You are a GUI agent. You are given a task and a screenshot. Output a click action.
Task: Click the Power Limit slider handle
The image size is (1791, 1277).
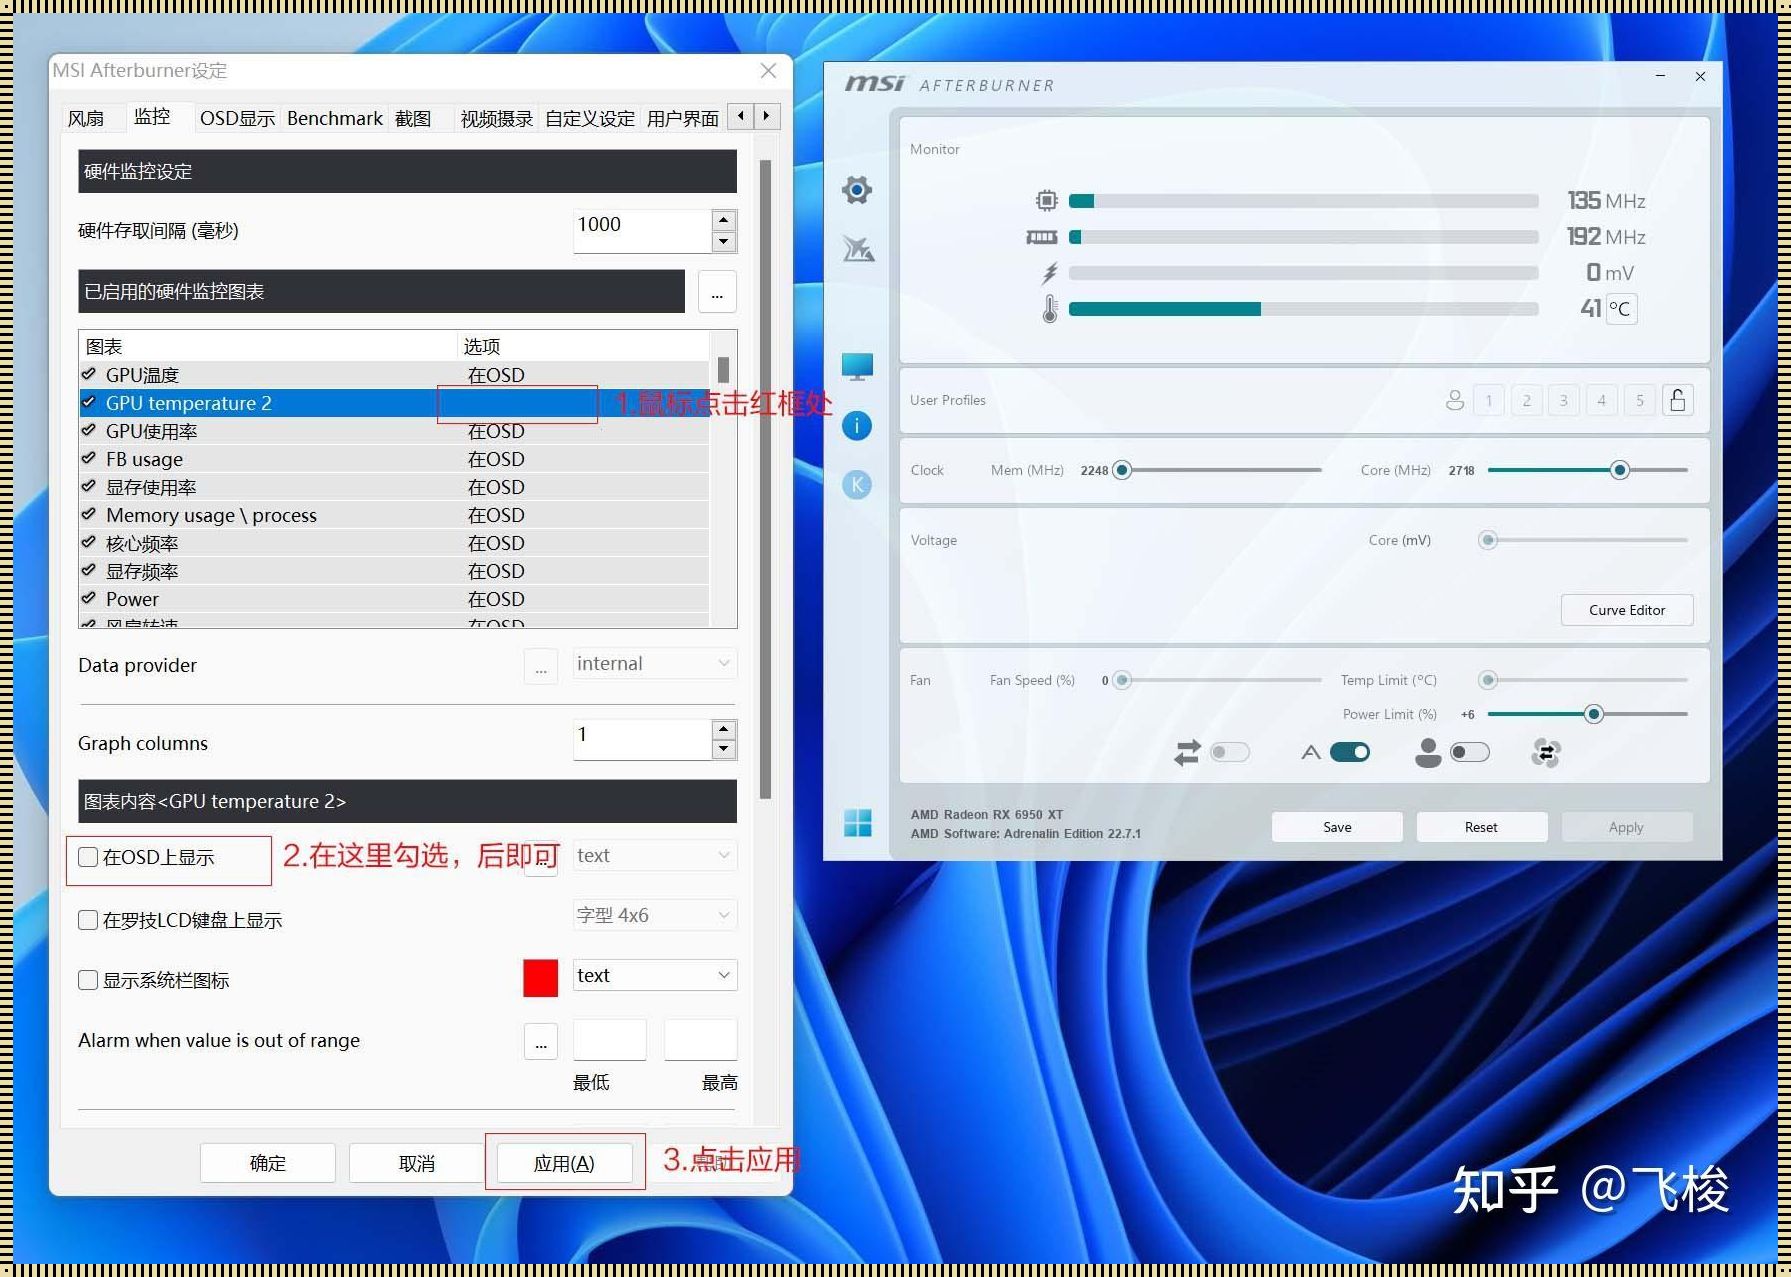1594,714
